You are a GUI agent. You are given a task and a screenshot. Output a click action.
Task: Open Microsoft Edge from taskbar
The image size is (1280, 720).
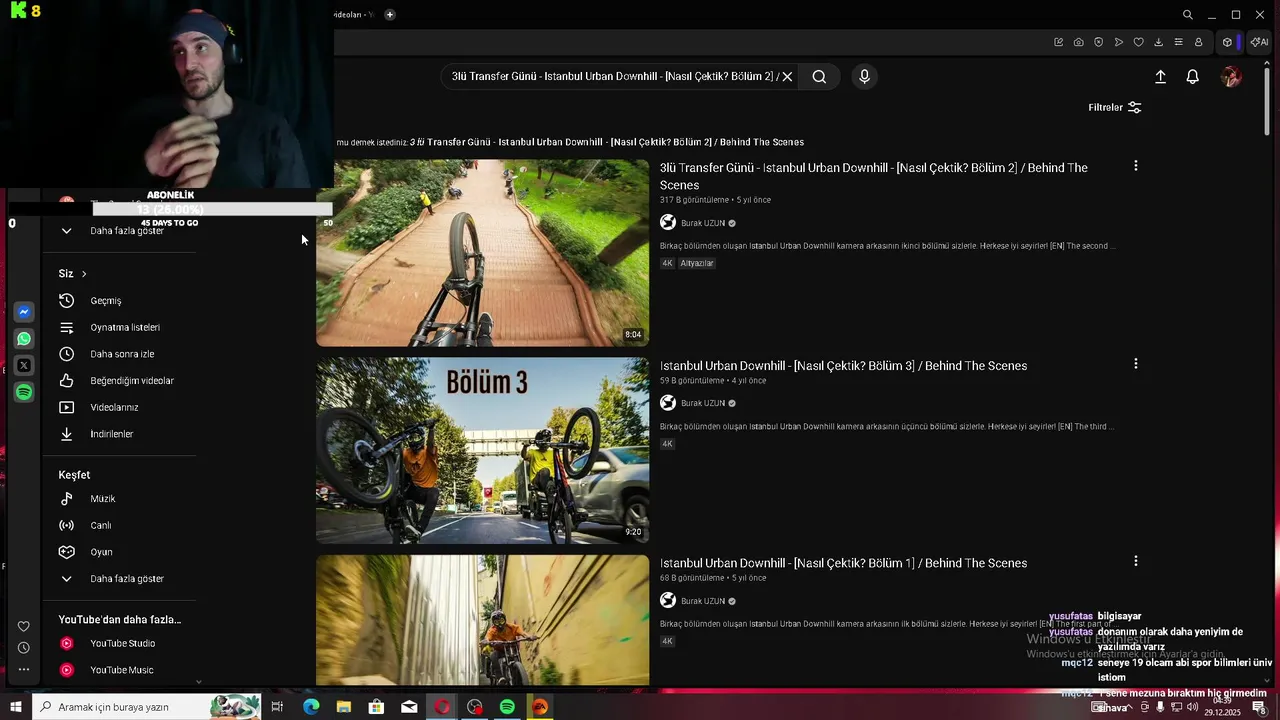click(311, 707)
